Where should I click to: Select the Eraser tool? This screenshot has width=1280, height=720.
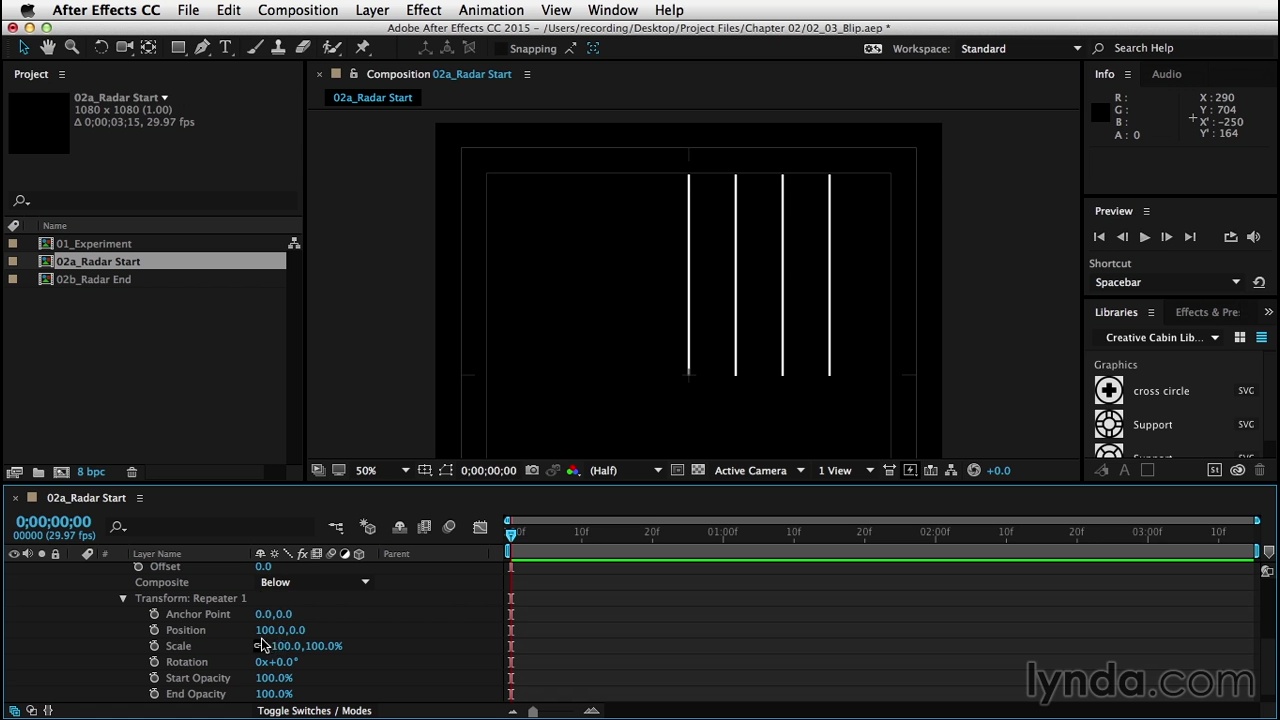tap(303, 47)
